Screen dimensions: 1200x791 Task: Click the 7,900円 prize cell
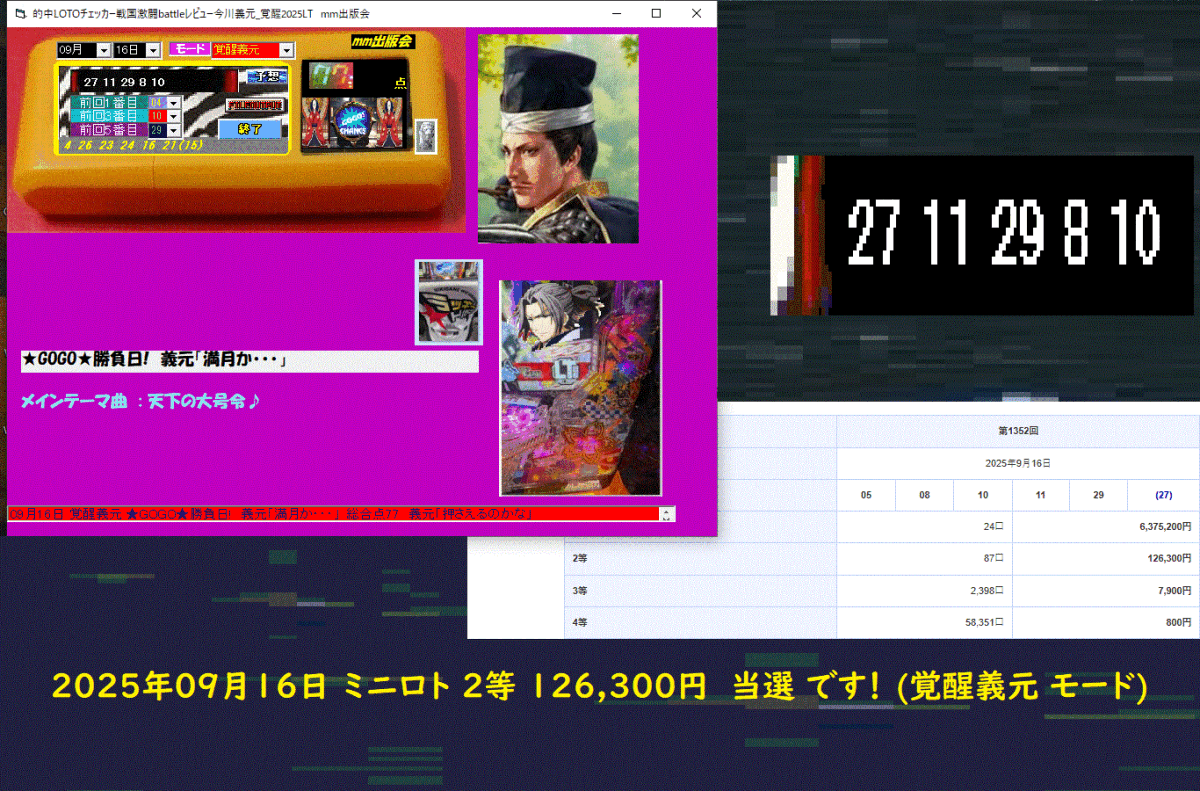1106,591
